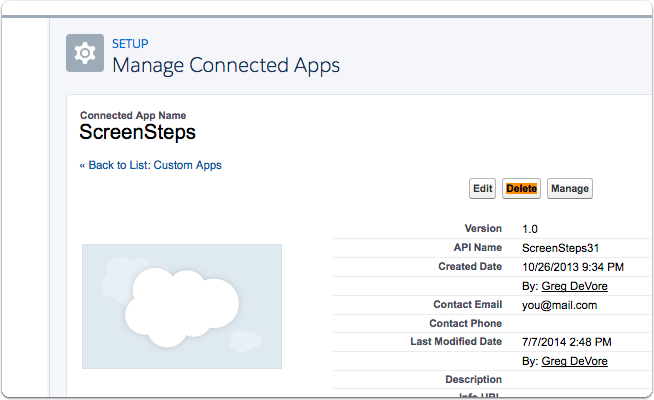This screenshot has height=400, width=654.
Task: Click the Edit button
Action: tap(482, 189)
